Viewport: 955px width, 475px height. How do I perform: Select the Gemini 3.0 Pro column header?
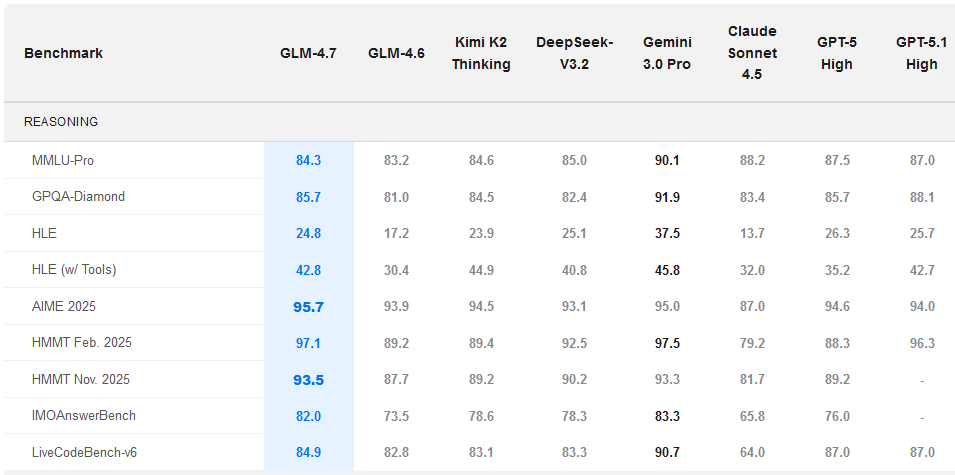click(666, 53)
